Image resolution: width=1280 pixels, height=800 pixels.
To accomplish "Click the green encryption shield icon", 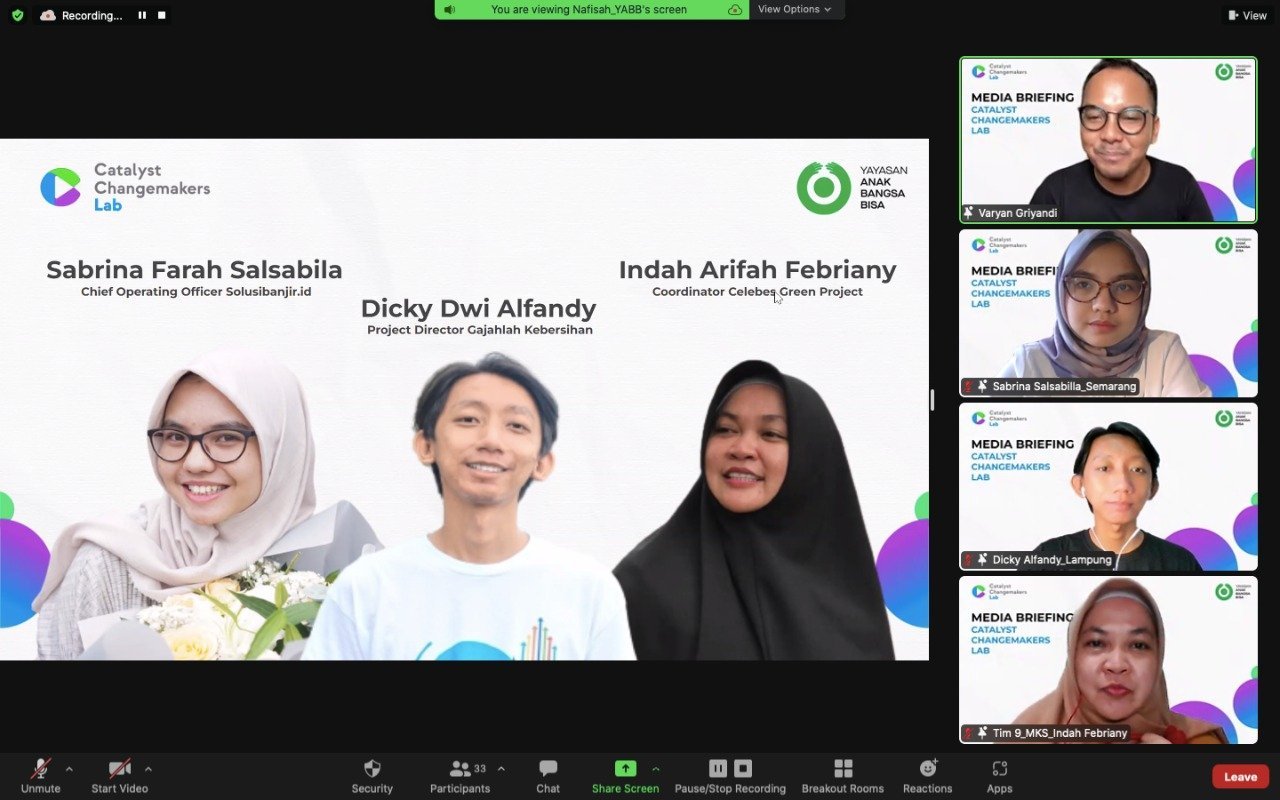I will coord(17,15).
